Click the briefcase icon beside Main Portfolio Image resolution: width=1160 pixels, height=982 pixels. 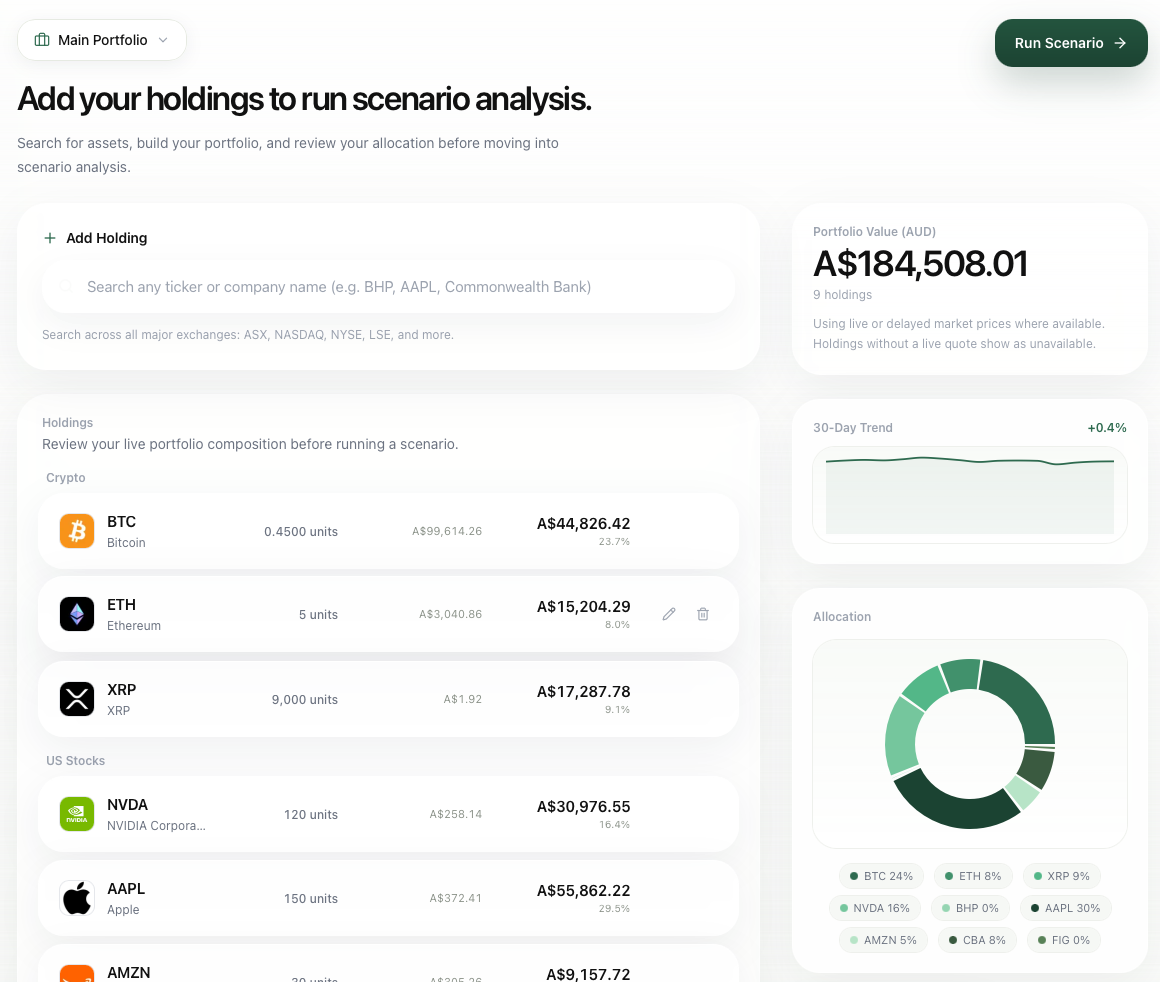(x=42, y=40)
